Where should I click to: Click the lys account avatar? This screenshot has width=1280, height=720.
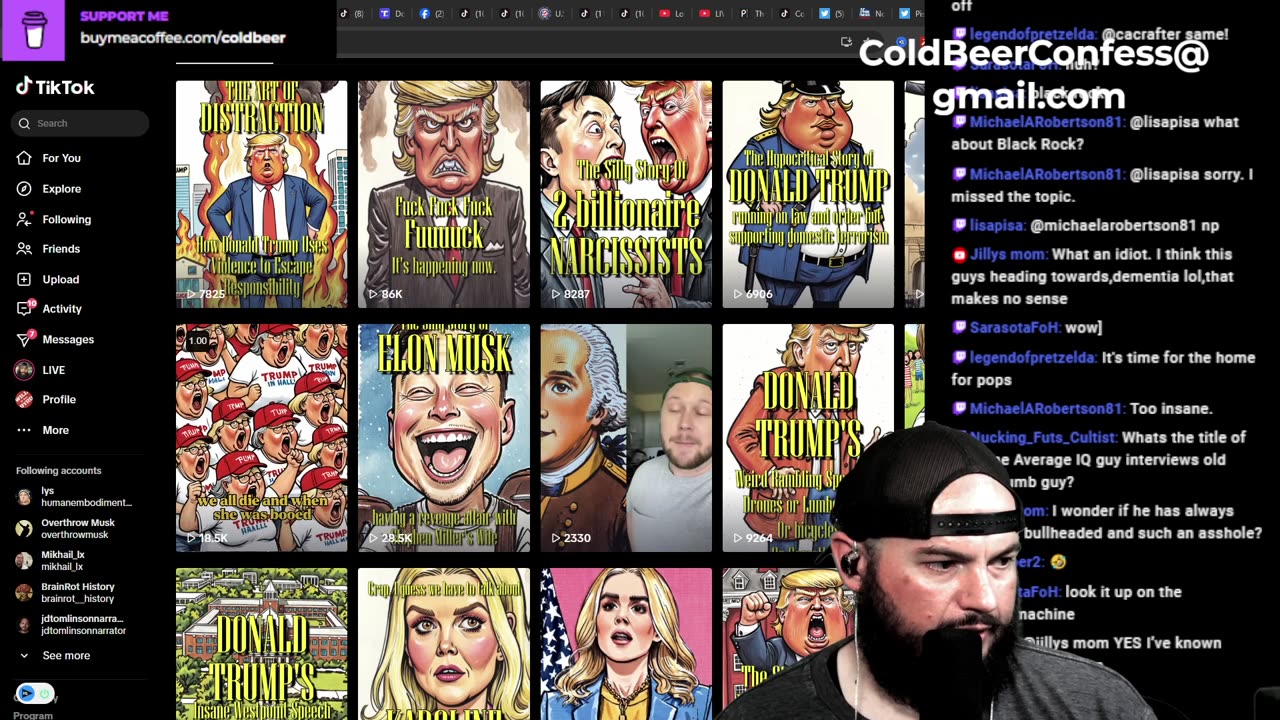24,497
